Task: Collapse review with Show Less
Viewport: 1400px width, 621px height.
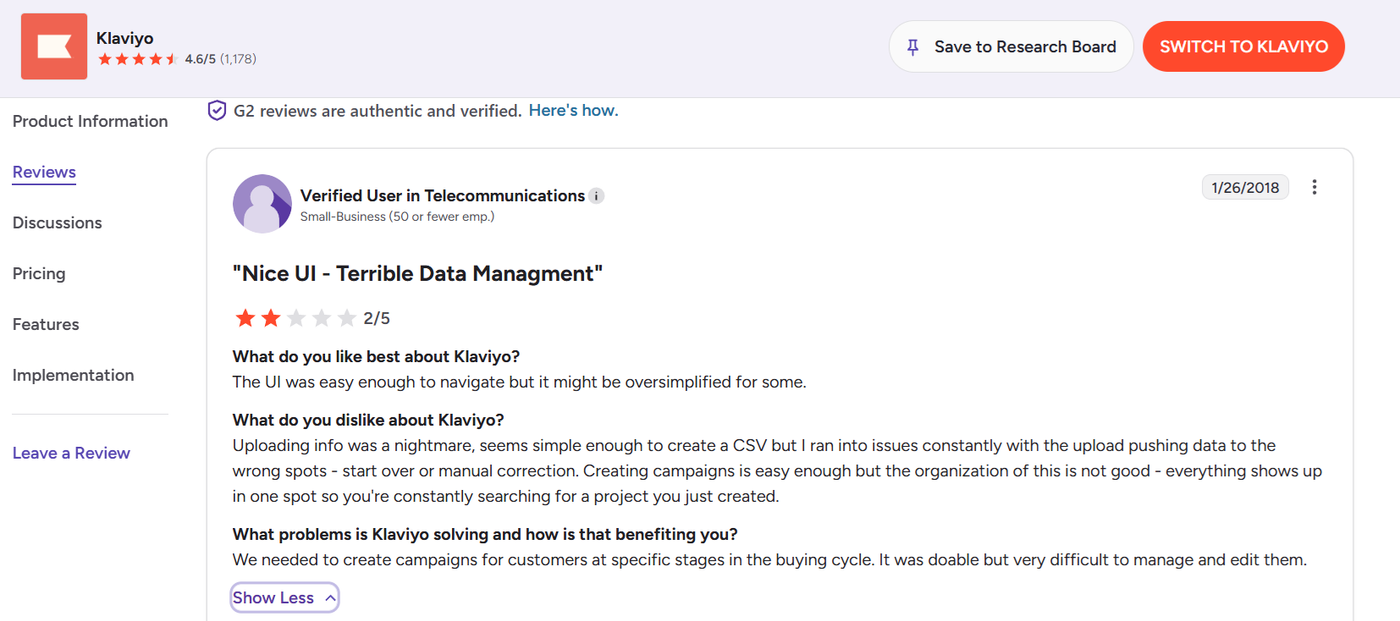Action: point(284,598)
